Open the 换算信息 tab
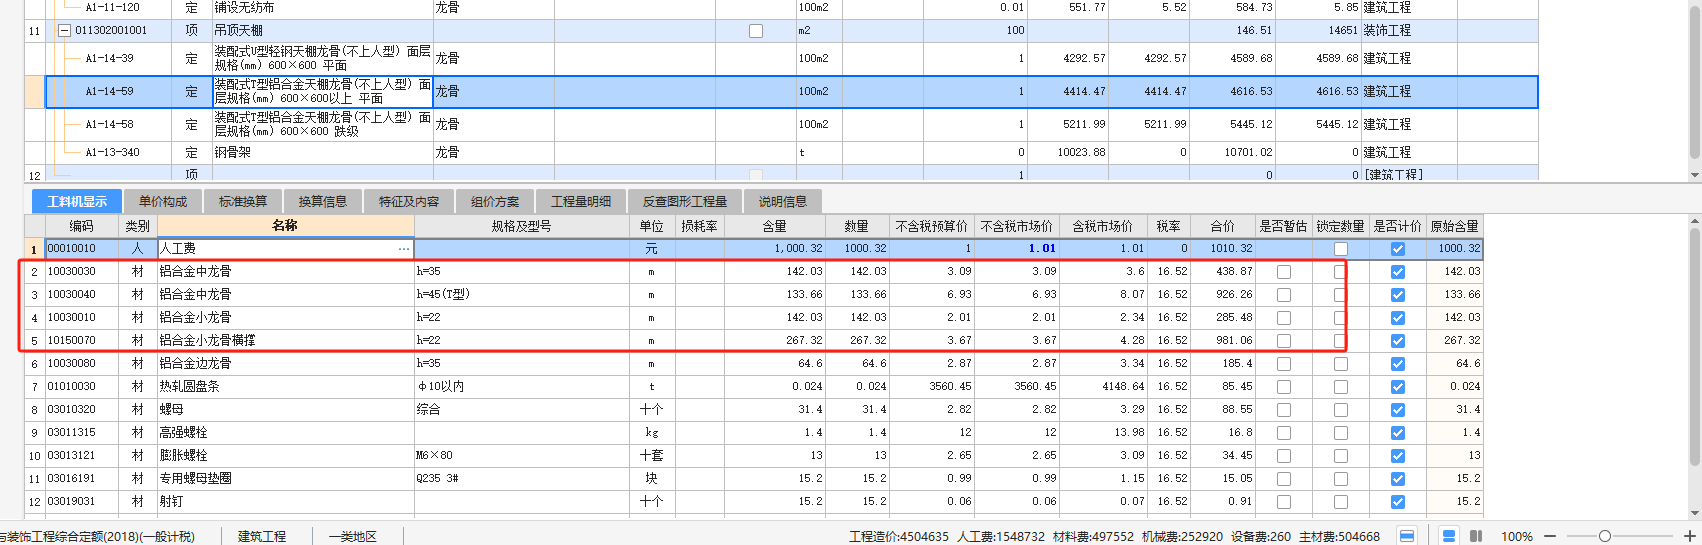The height and width of the screenshot is (545, 1702). point(323,201)
